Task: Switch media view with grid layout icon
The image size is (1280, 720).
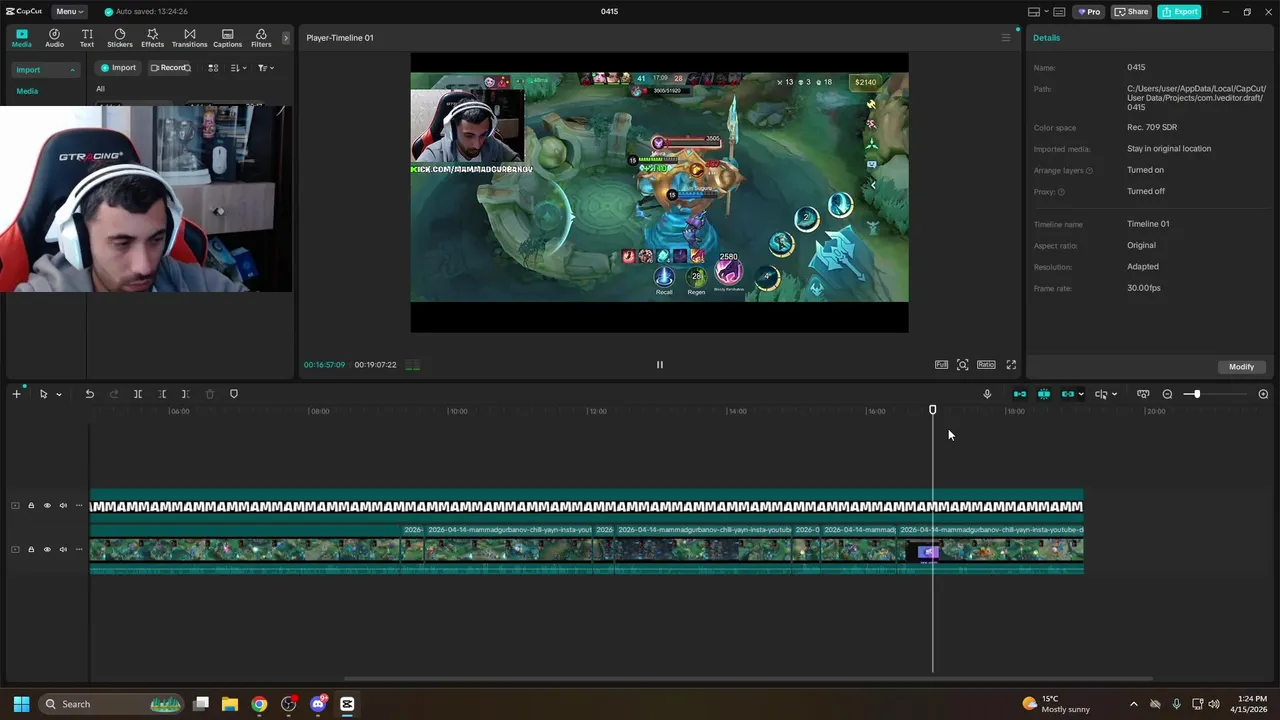Action: tap(213, 68)
